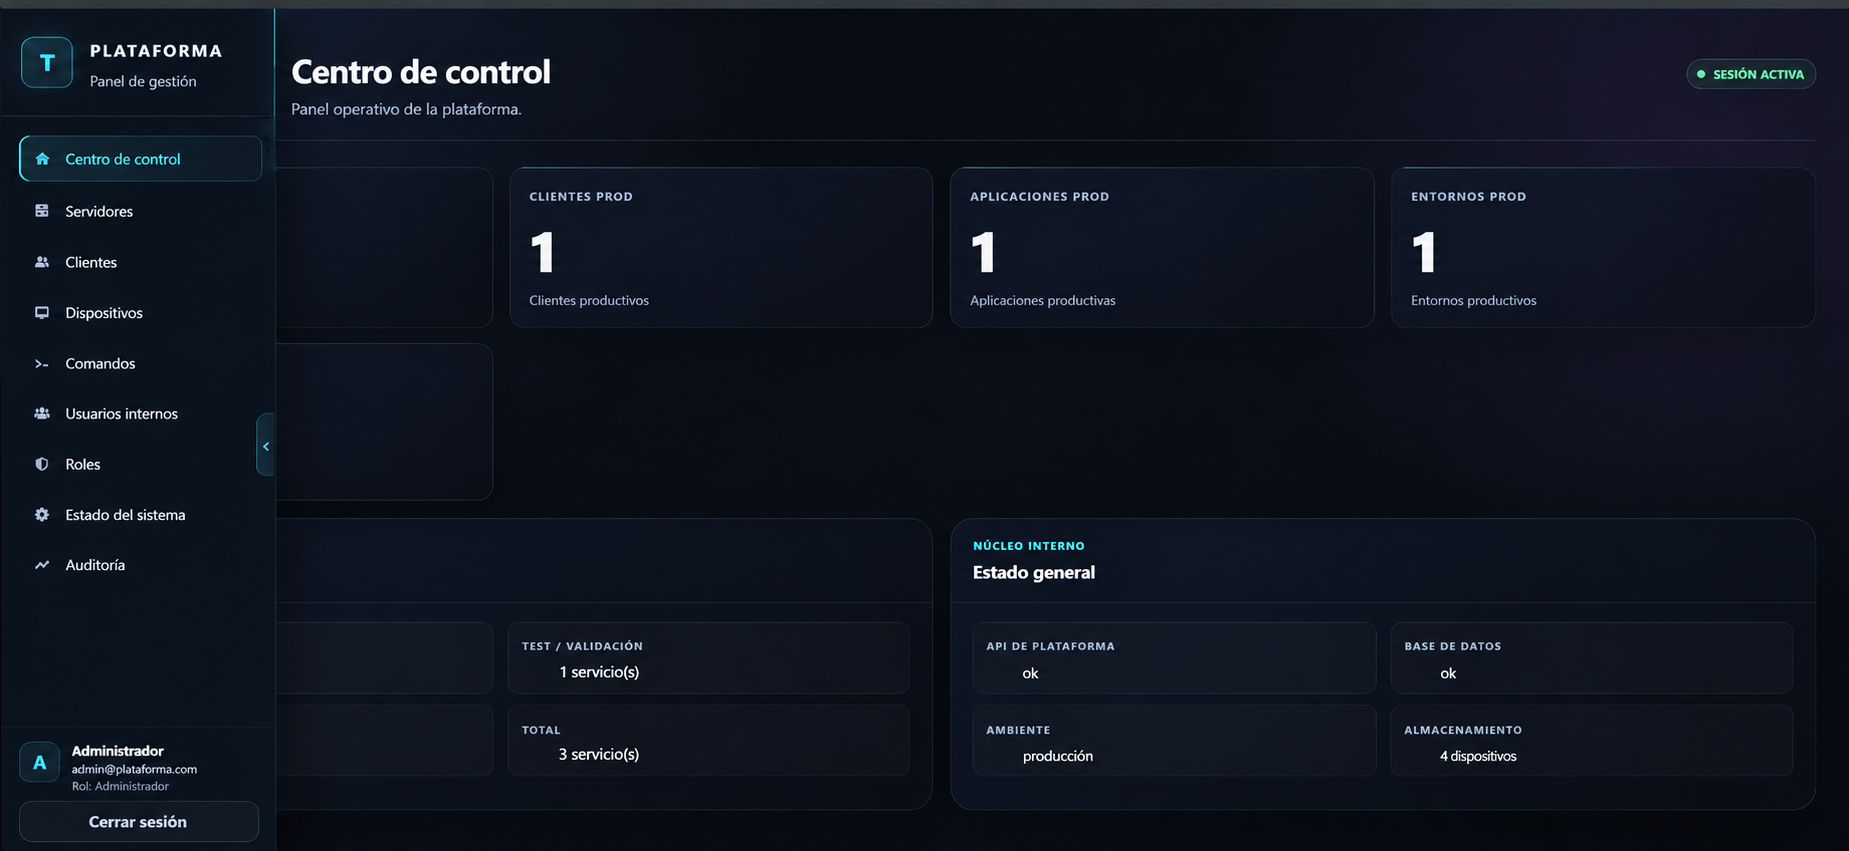This screenshot has height=851, width=1849.
Task: Click the Cerrar sesión button
Action: (139, 822)
